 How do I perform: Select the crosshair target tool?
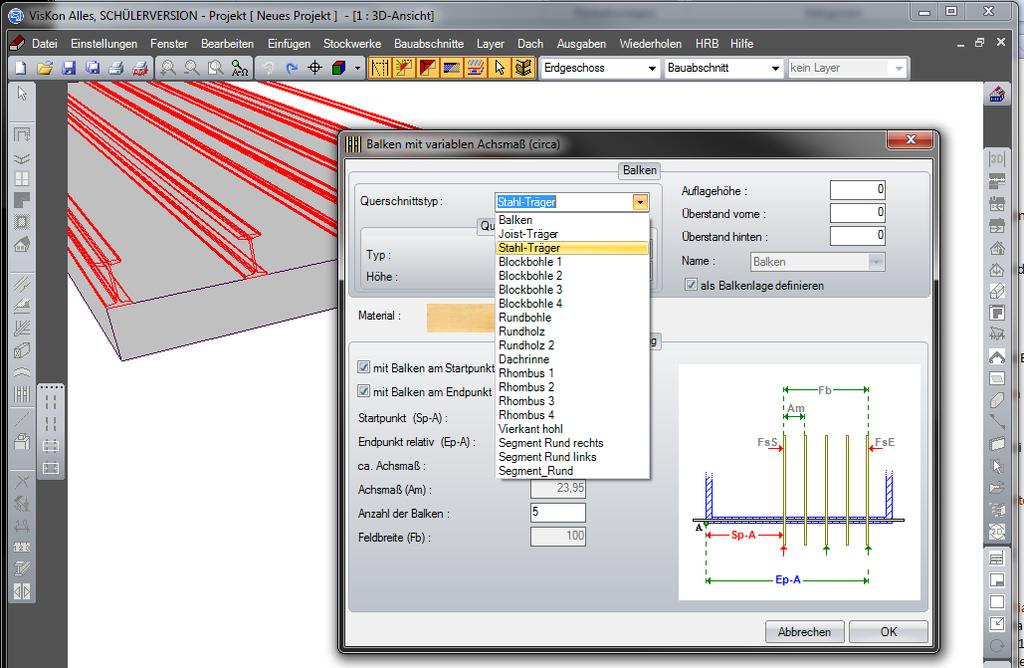click(315, 68)
